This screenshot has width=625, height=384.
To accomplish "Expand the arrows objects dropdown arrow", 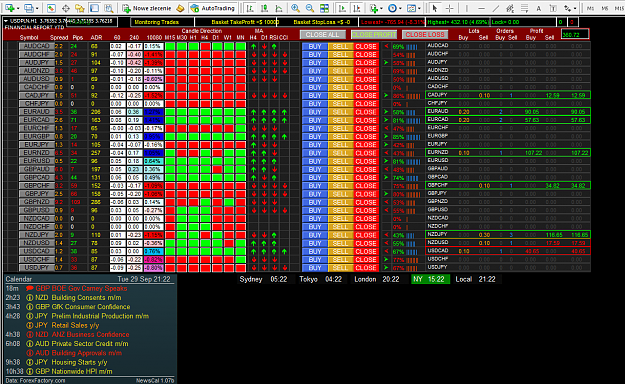I will point(575,8).
